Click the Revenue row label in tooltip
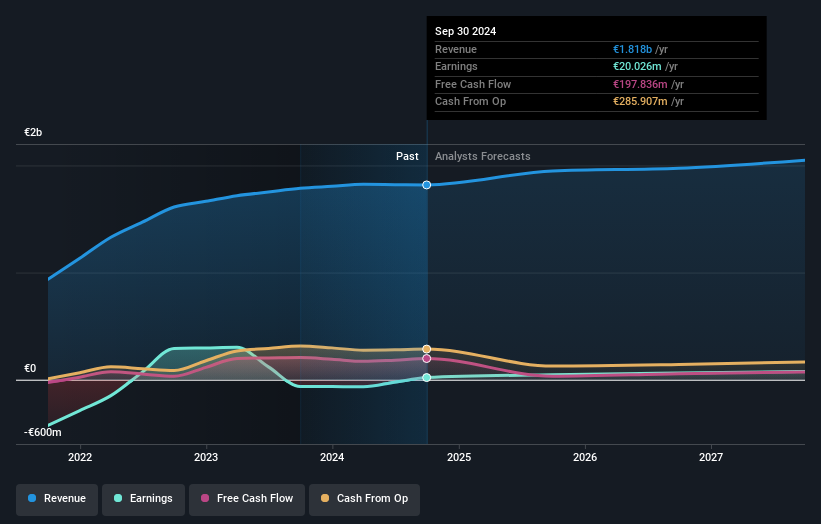The image size is (821, 524). 456,49
